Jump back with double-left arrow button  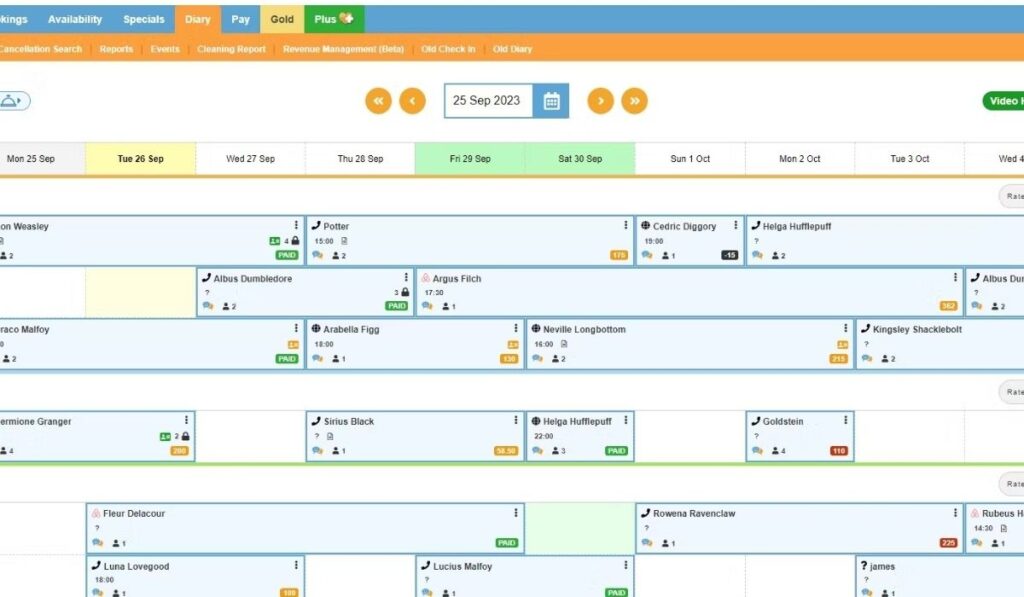click(378, 101)
